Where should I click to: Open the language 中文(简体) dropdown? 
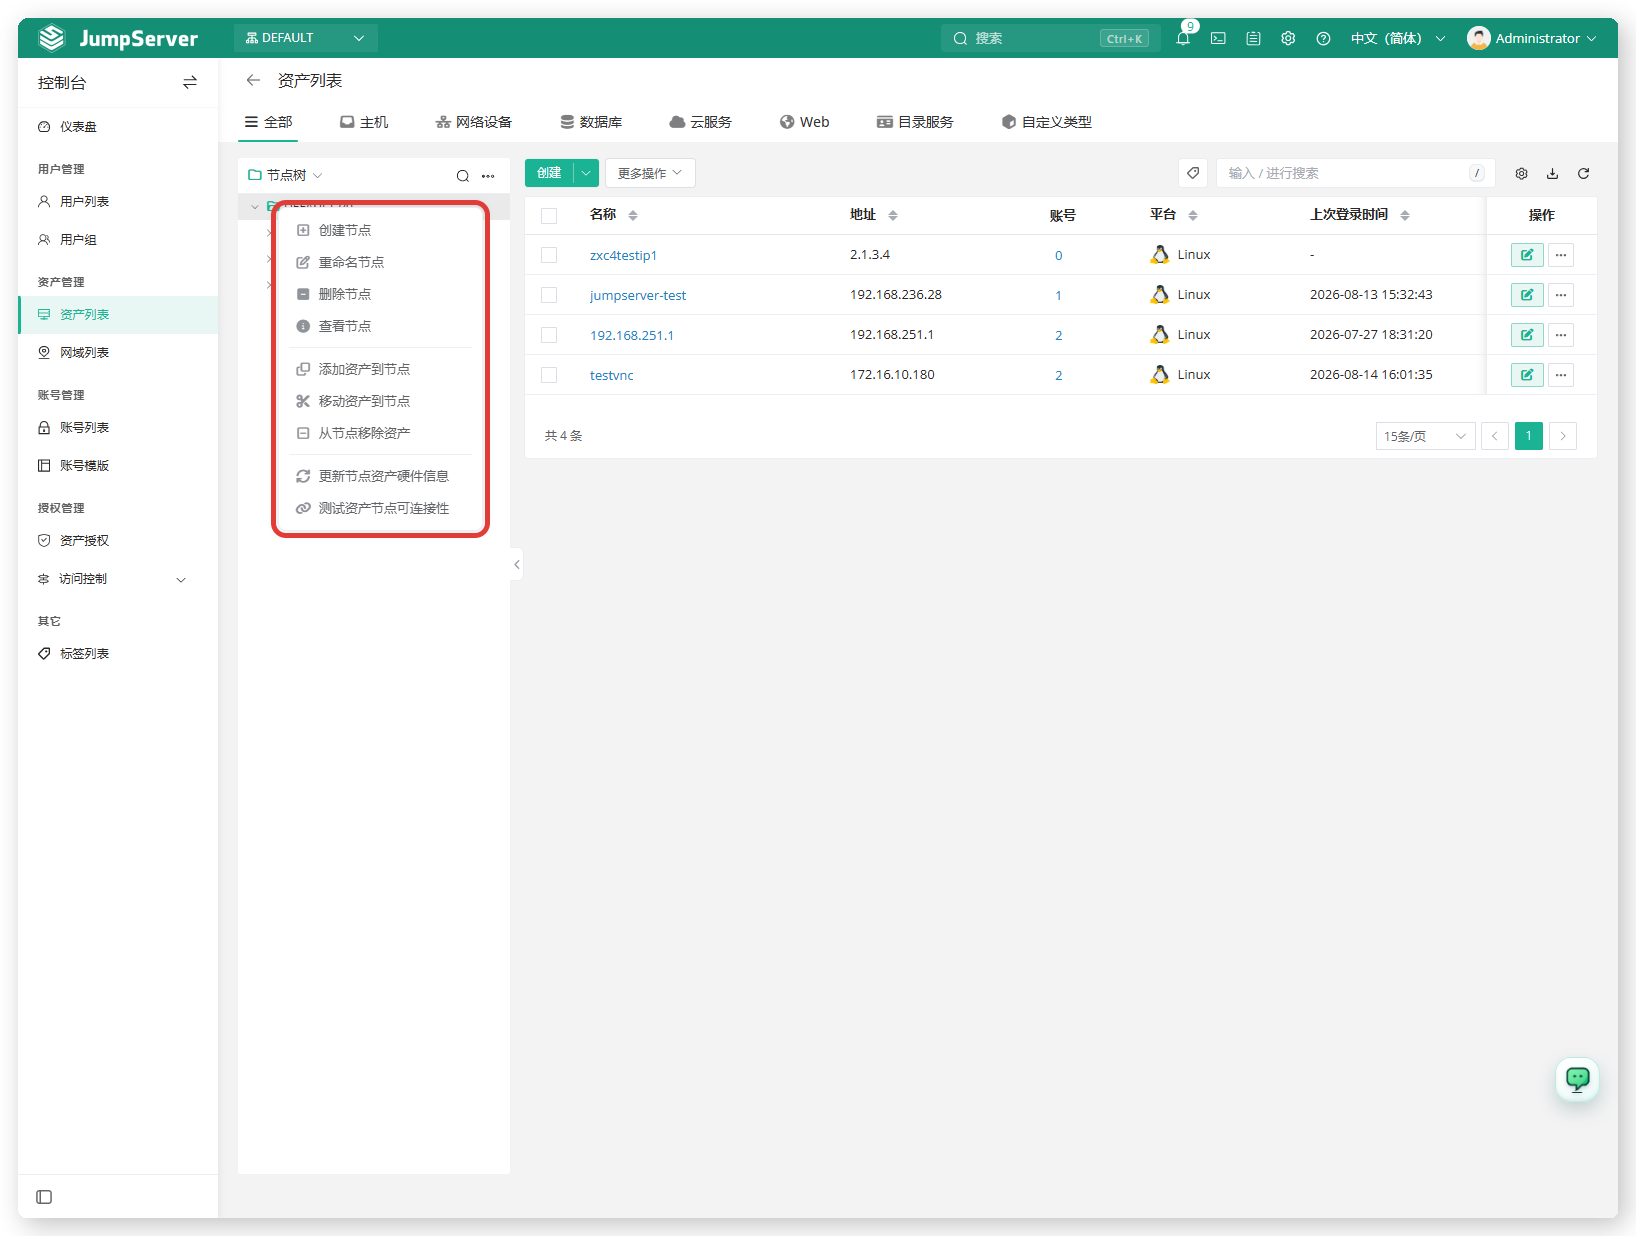(x=1398, y=38)
